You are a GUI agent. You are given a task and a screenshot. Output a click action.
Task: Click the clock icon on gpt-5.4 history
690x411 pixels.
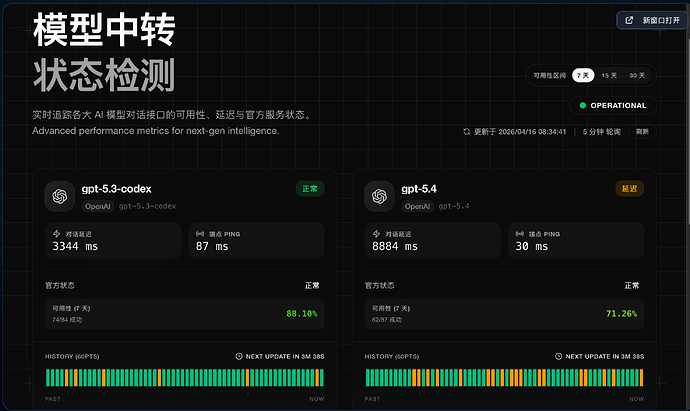[558, 356]
